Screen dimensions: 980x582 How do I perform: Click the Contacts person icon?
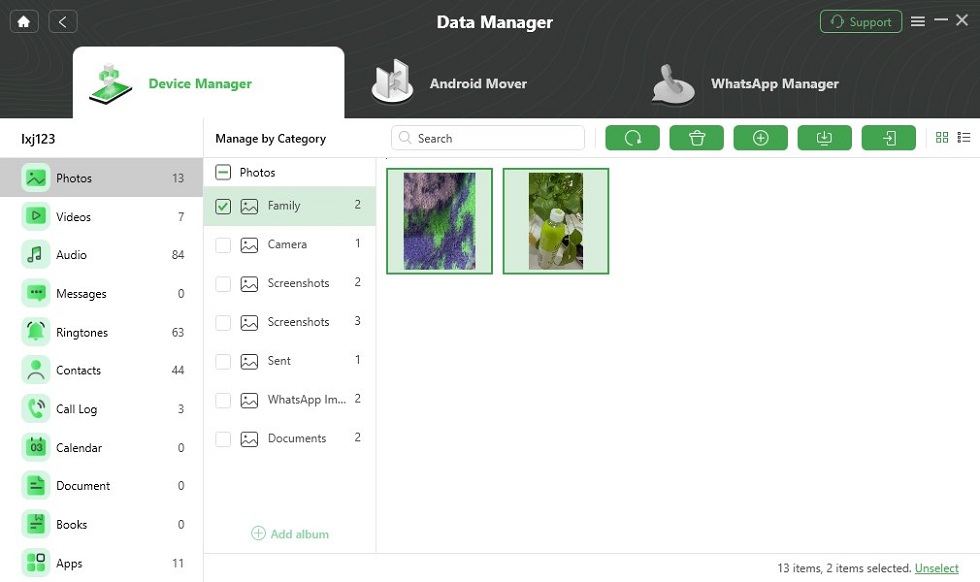pos(36,370)
